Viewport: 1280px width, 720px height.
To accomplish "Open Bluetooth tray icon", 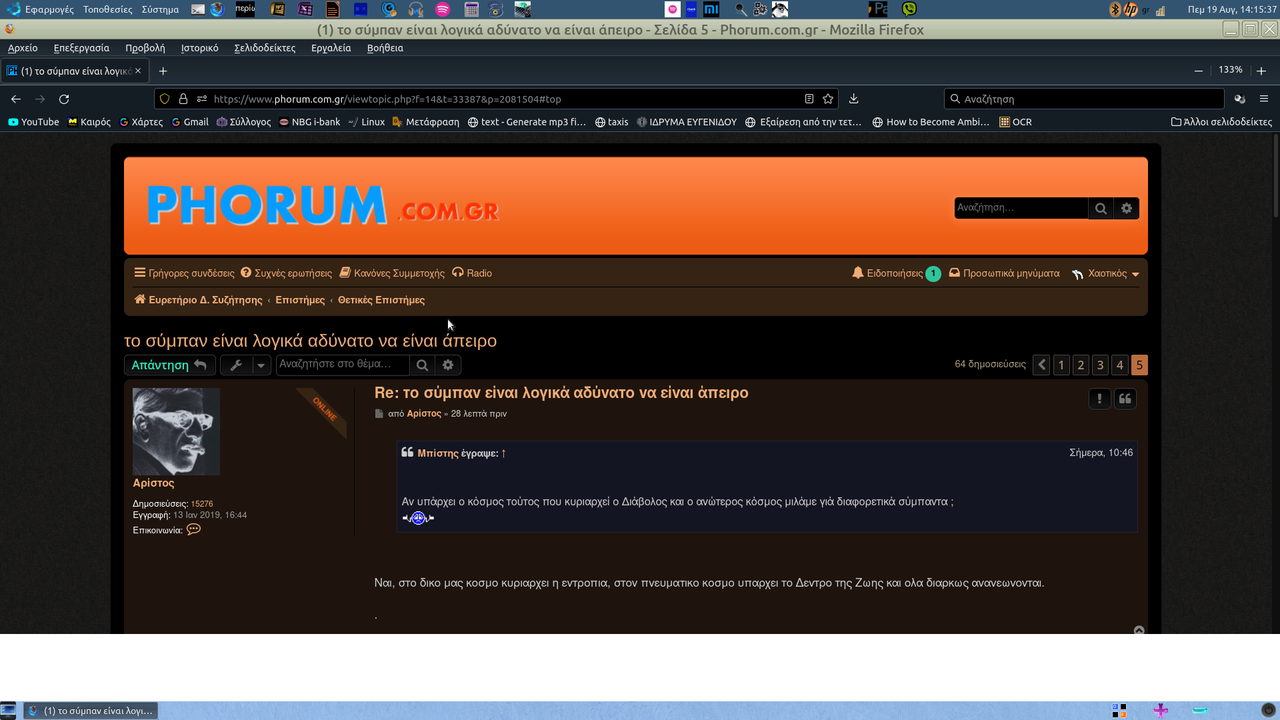I will pyautogui.click(x=1115, y=9).
